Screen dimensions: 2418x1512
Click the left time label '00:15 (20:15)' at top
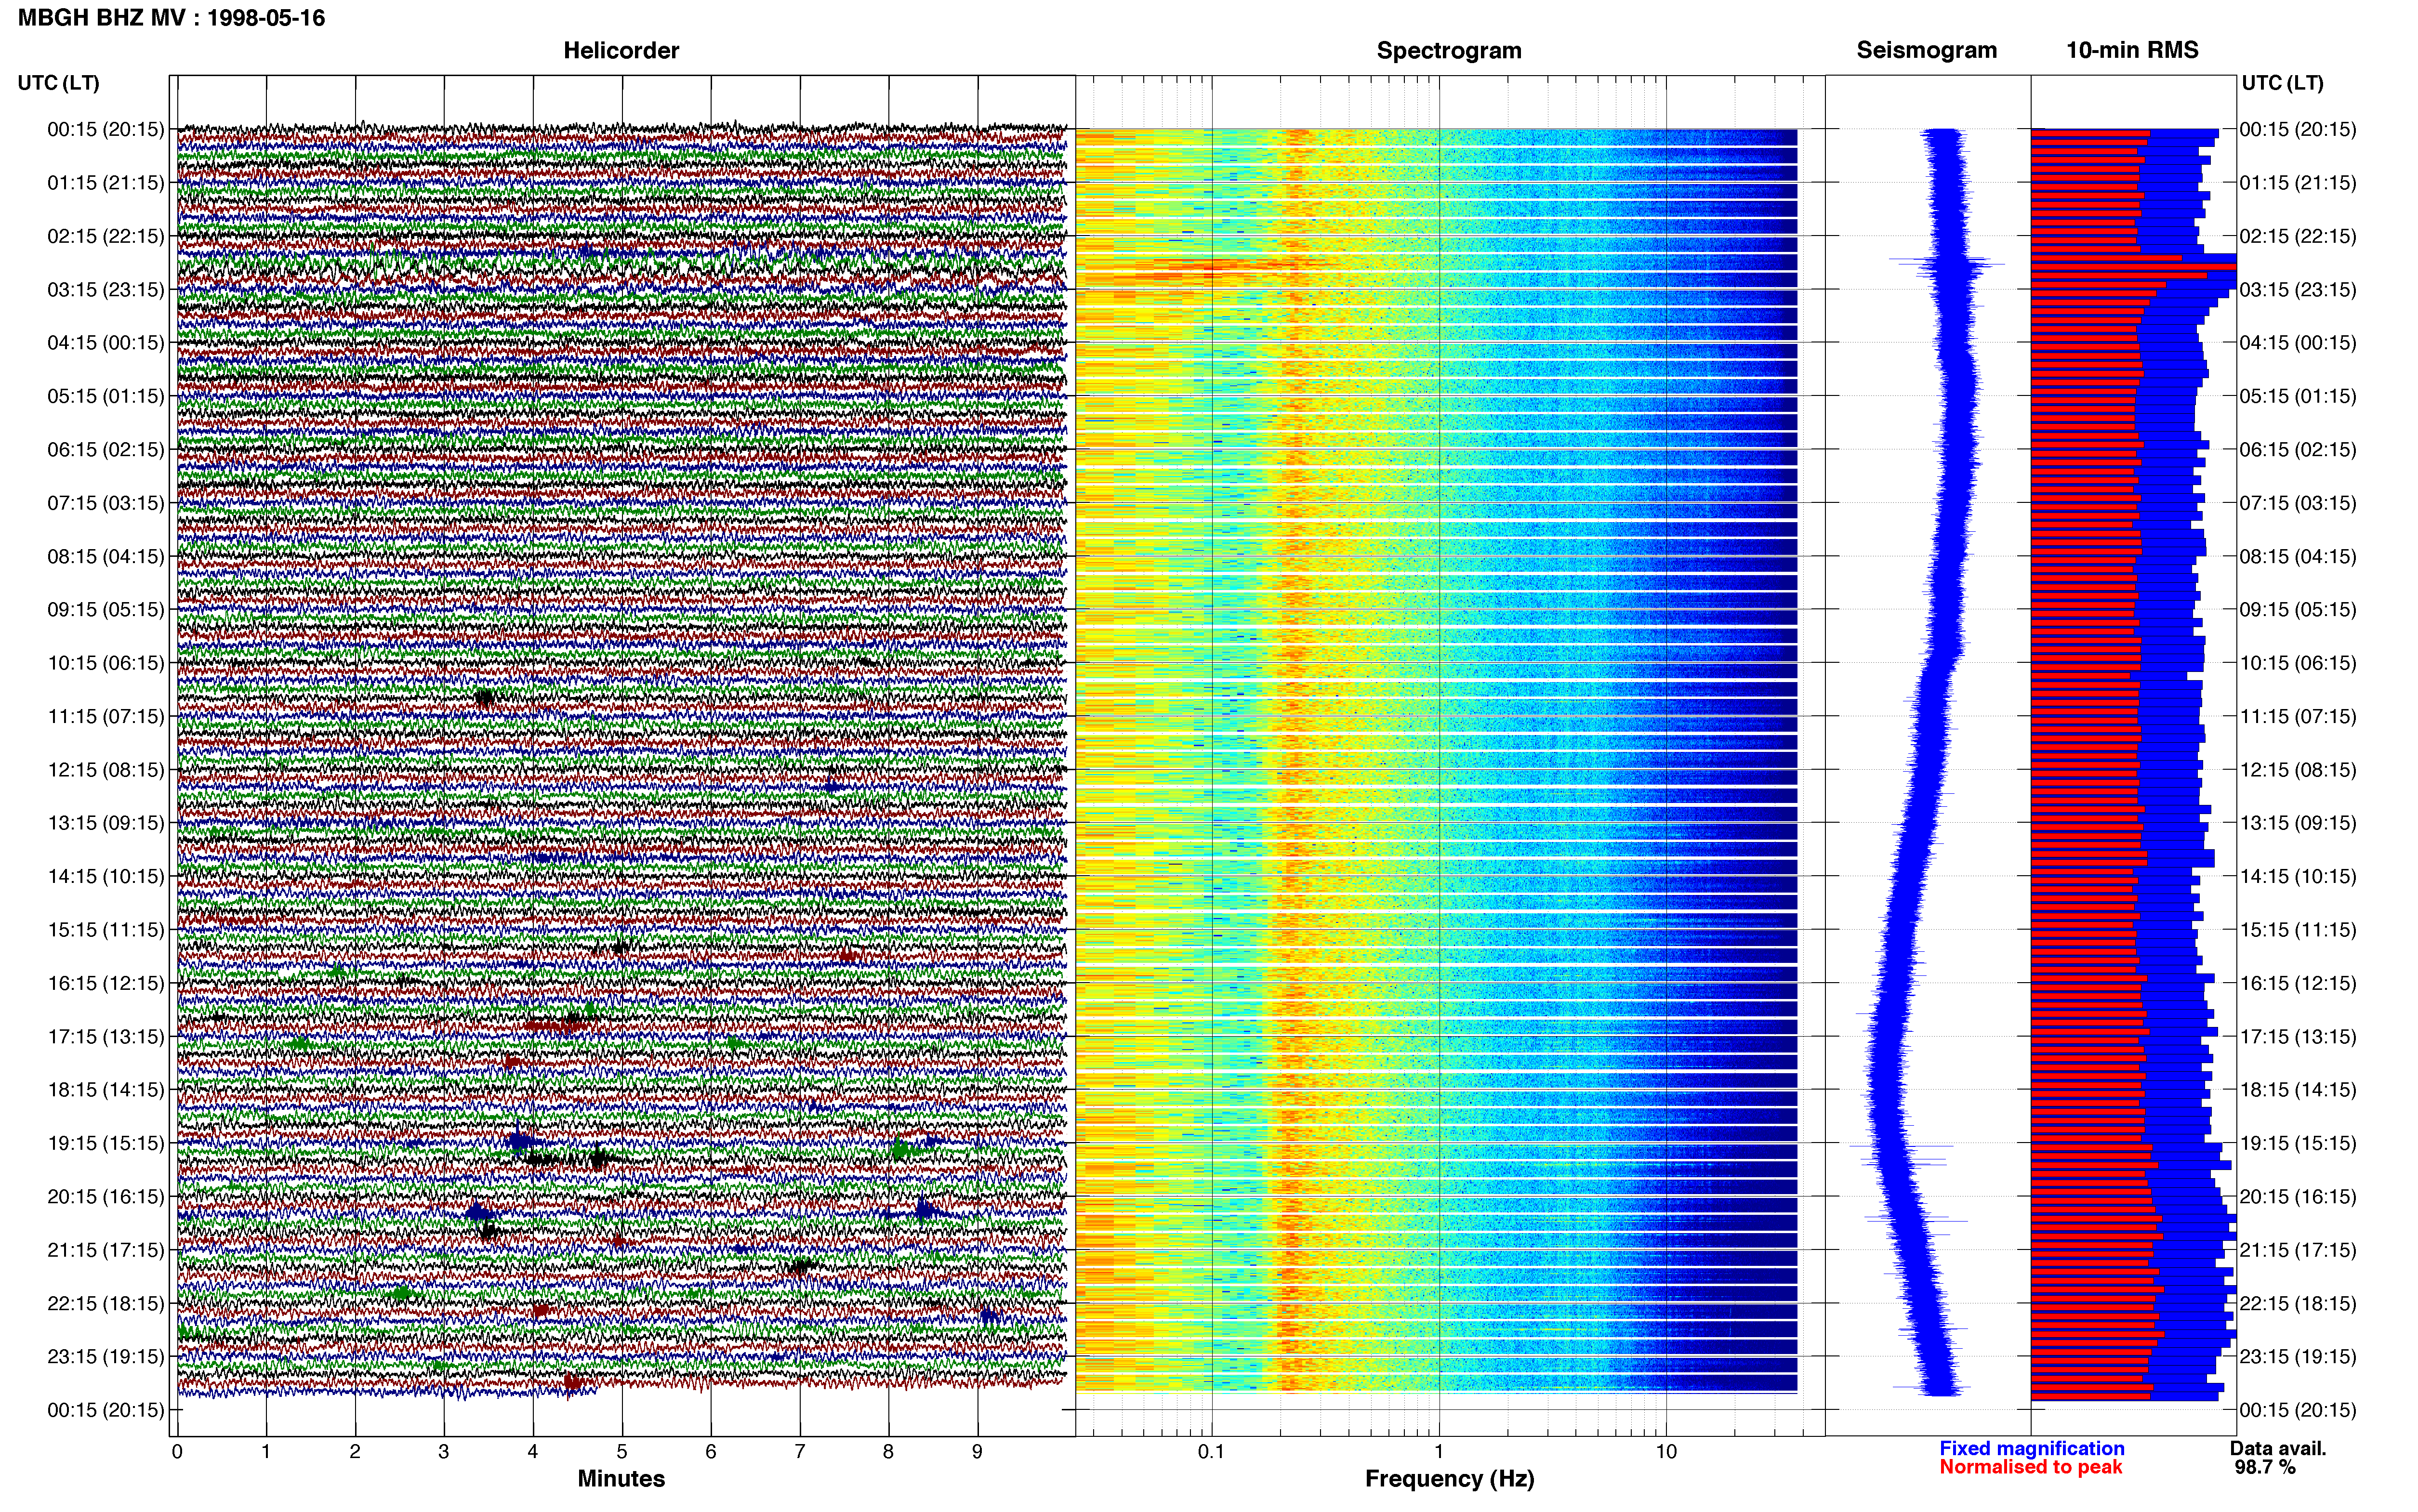[106, 129]
